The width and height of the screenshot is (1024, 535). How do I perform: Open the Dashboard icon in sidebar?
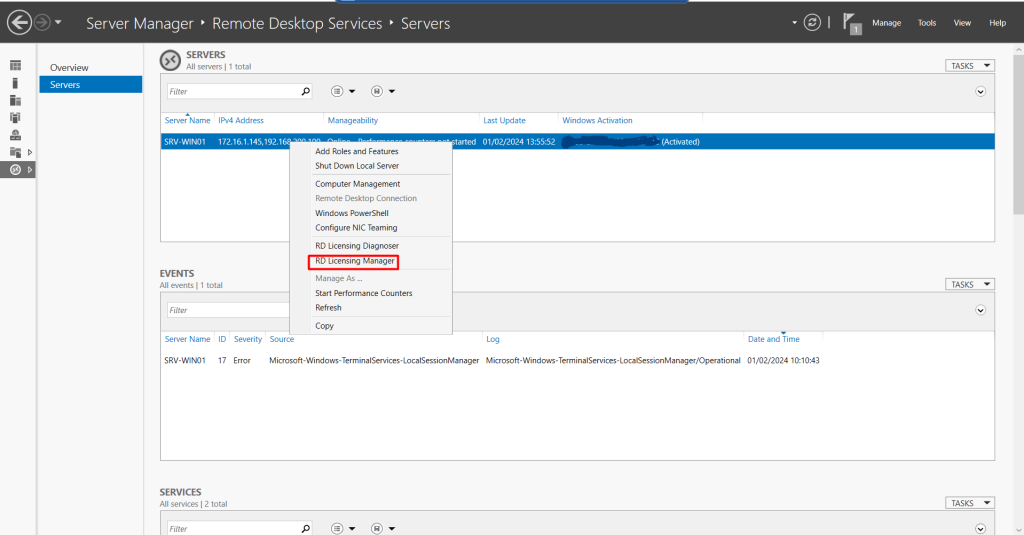(15, 66)
